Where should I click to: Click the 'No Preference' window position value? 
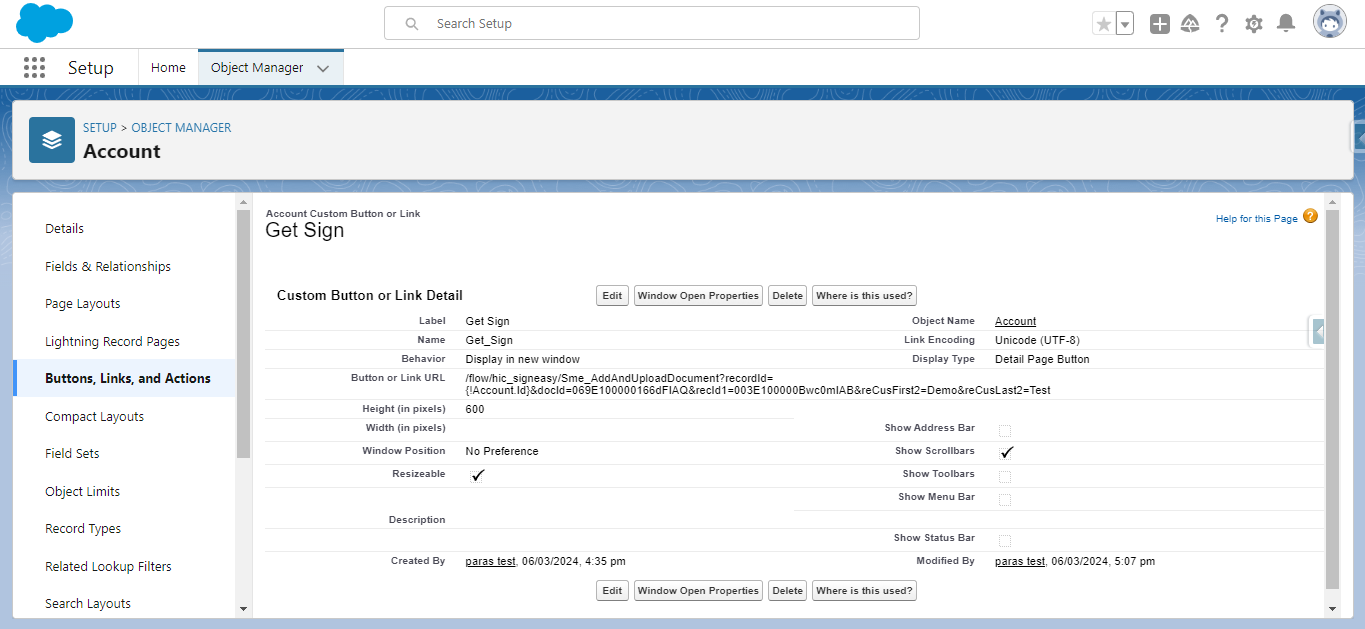[x=502, y=451]
